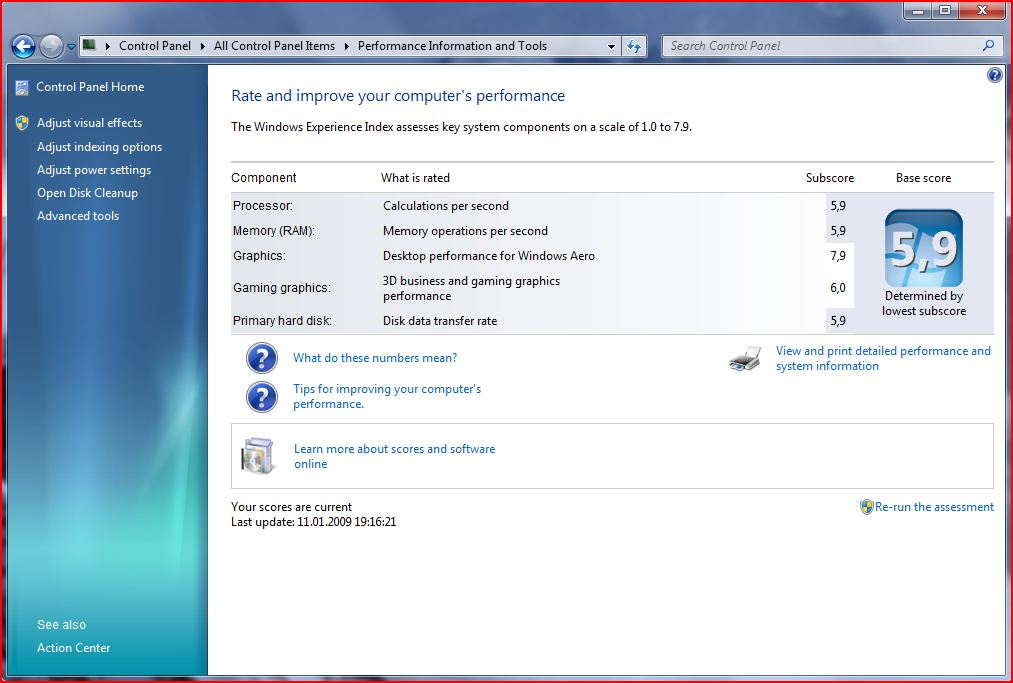Open Action Center under See also
The image size is (1013, 683).
click(73, 647)
